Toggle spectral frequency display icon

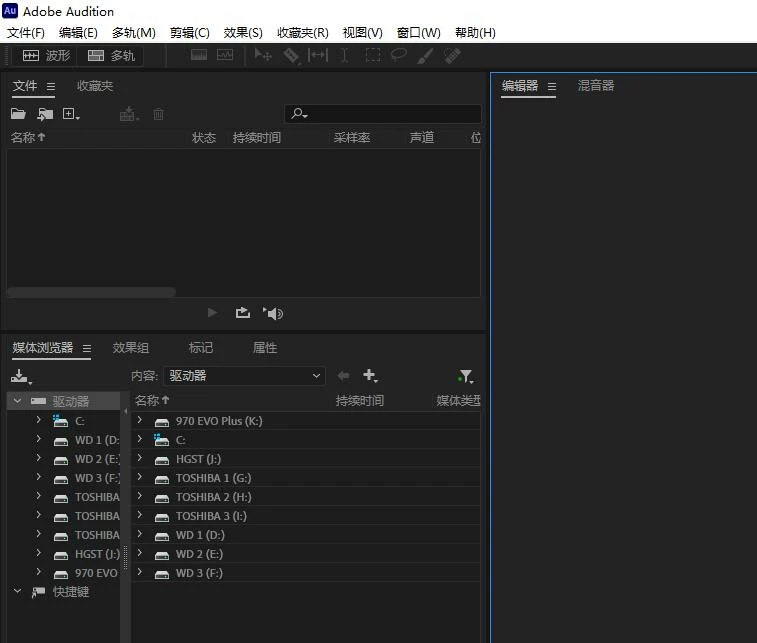[x=199, y=55]
